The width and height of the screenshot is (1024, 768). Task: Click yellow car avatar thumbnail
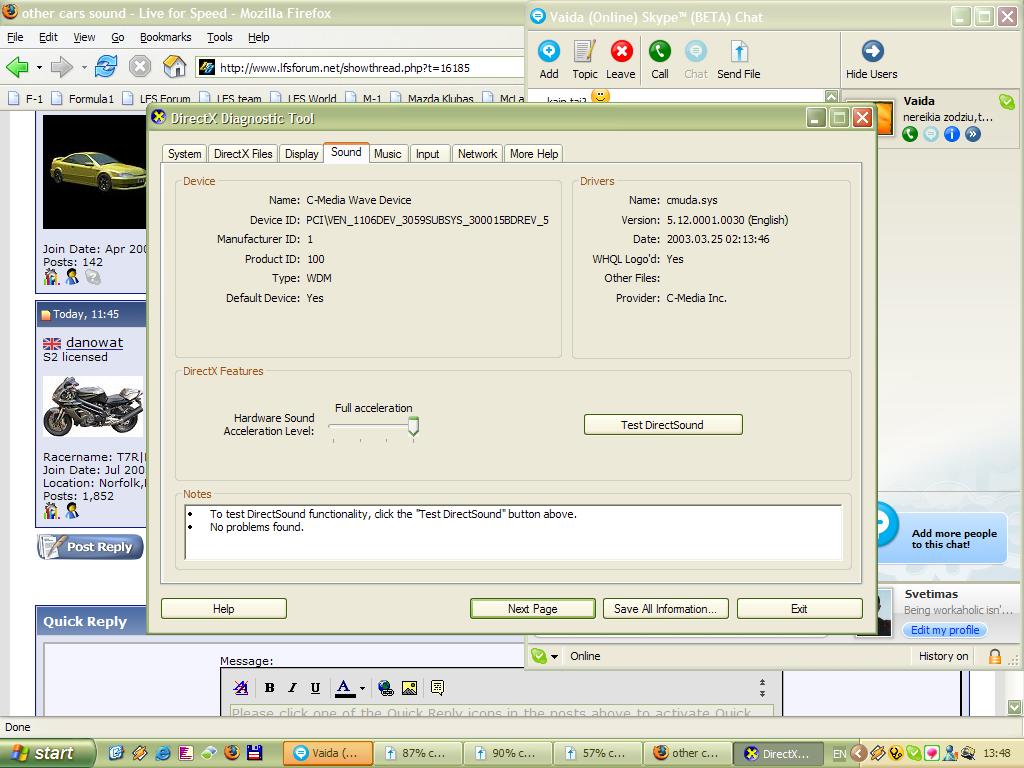pos(95,172)
